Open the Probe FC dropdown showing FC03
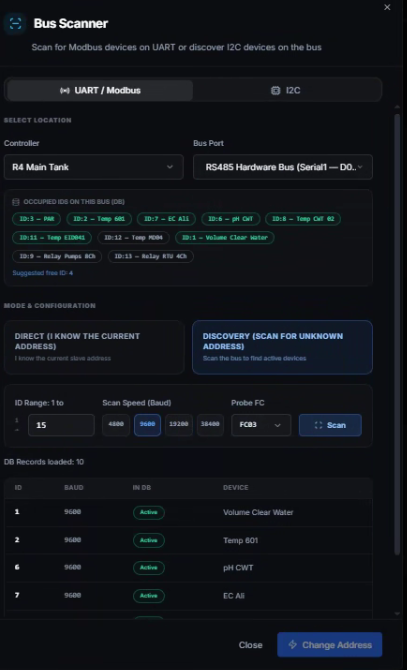 [x=261, y=425]
